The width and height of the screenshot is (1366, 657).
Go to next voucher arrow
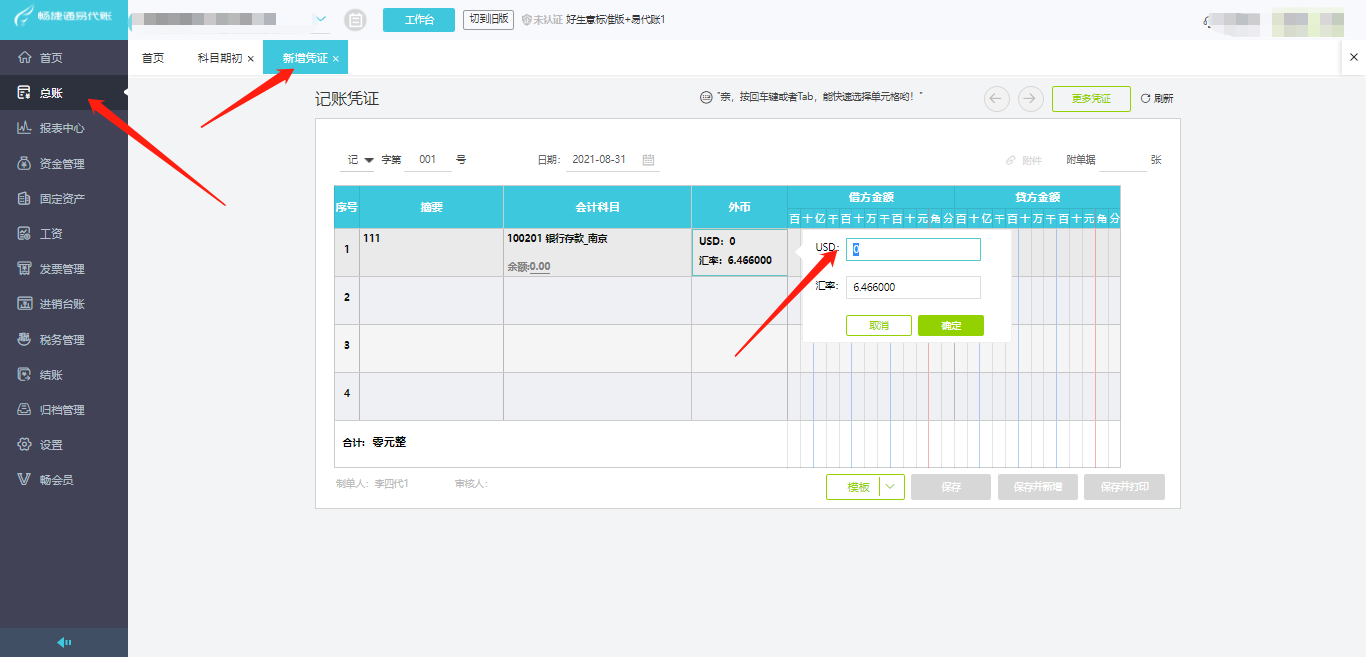pos(1031,99)
